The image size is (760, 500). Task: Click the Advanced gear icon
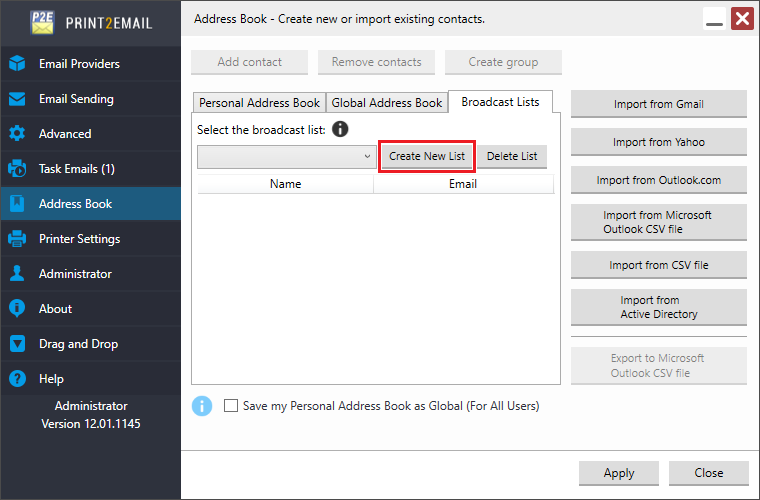(x=17, y=134)
